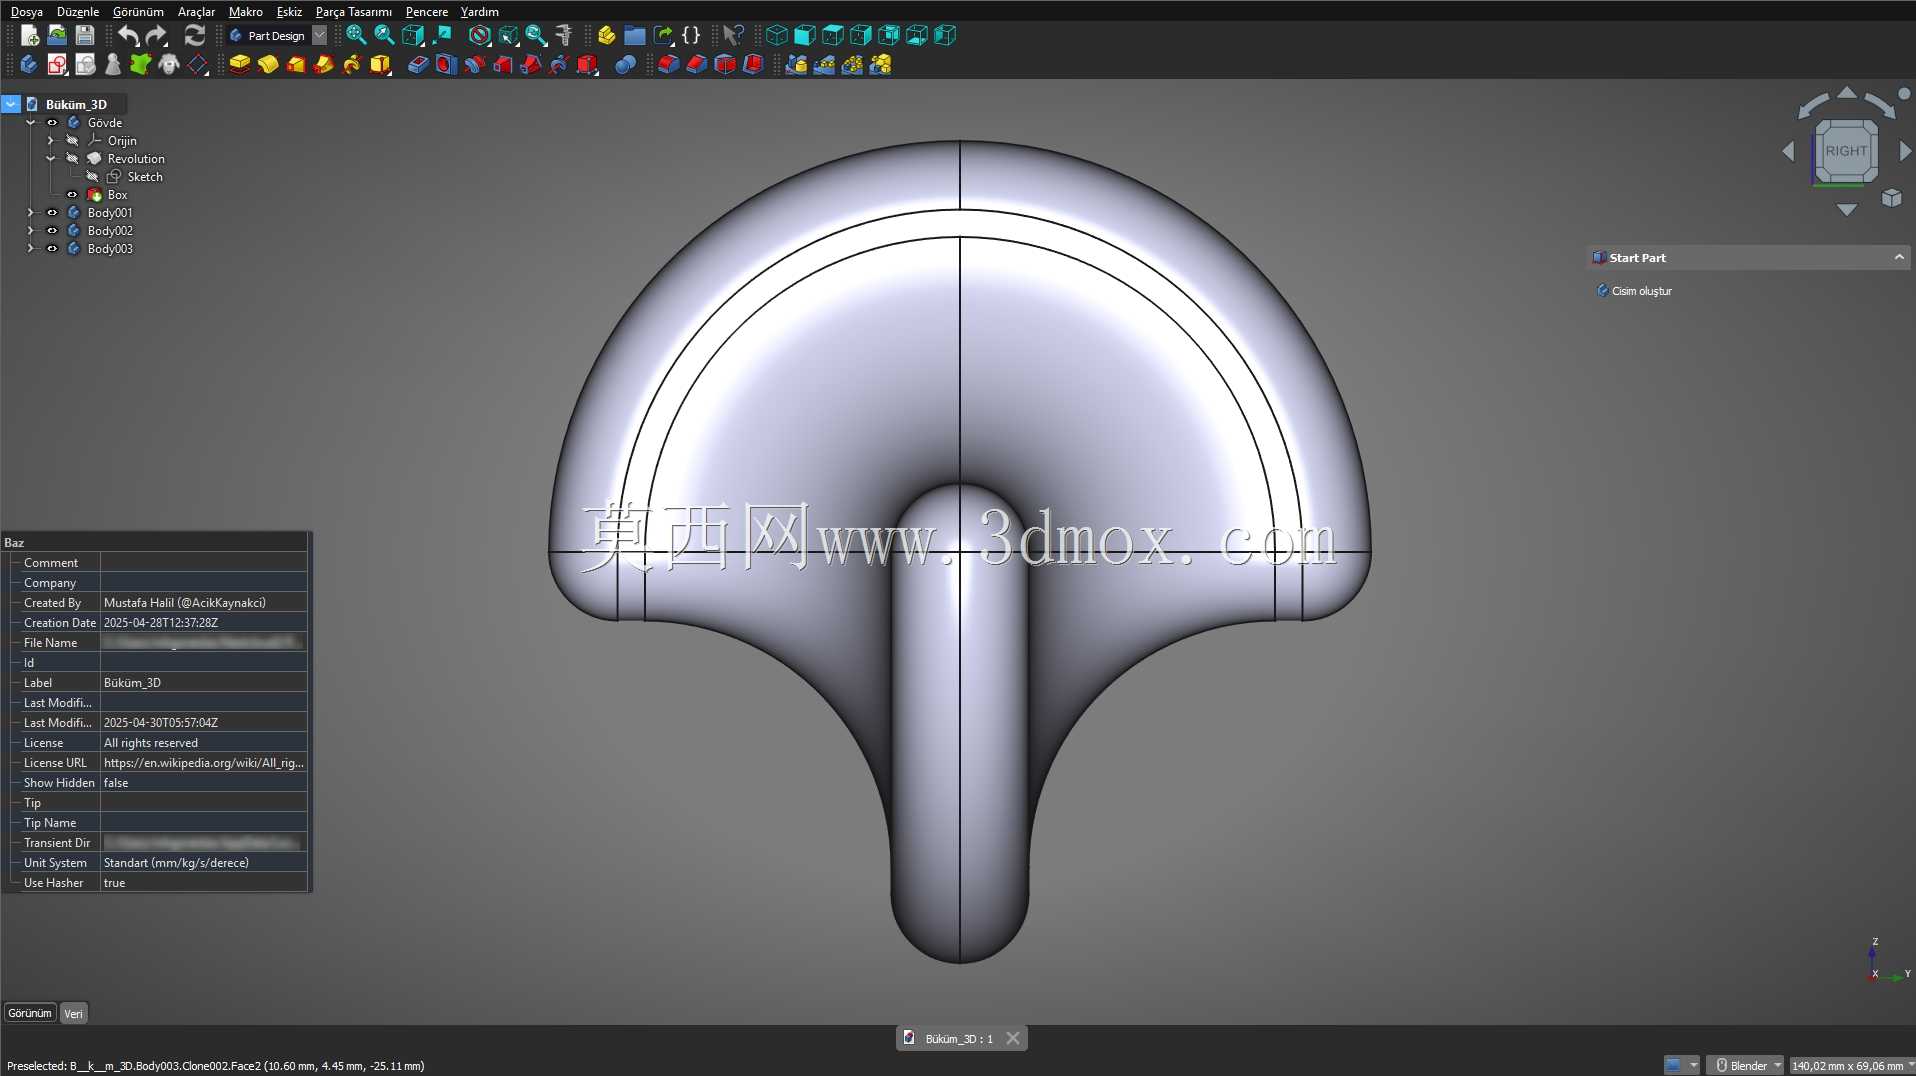Viewport: 1916px width, 1076px height.
Task: Activate the What's This help cursor
Action: click(733, 36)
